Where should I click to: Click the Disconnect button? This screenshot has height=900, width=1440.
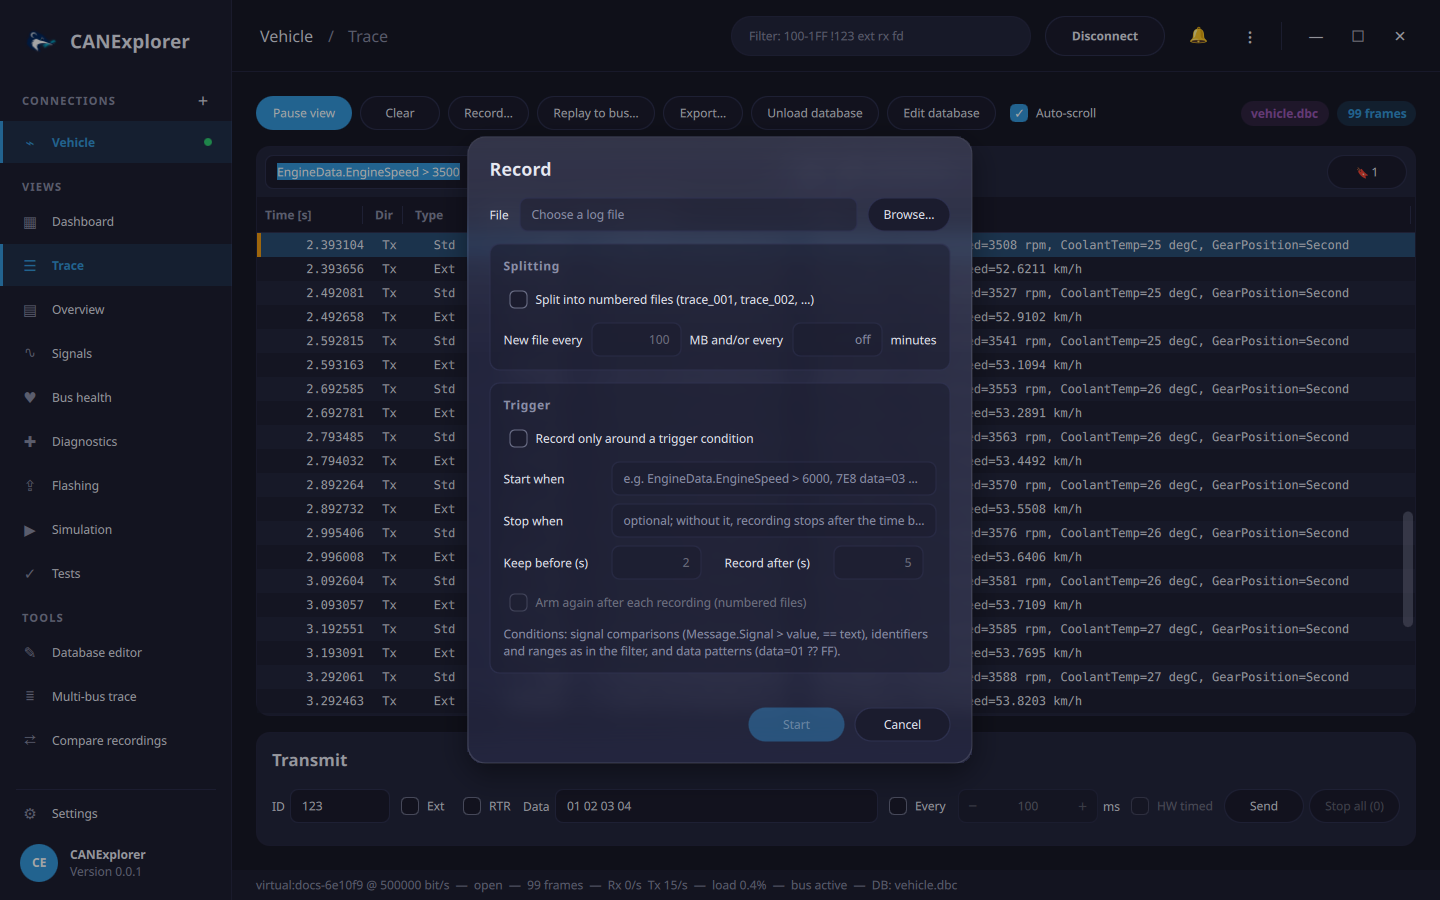click(1104, 36)
